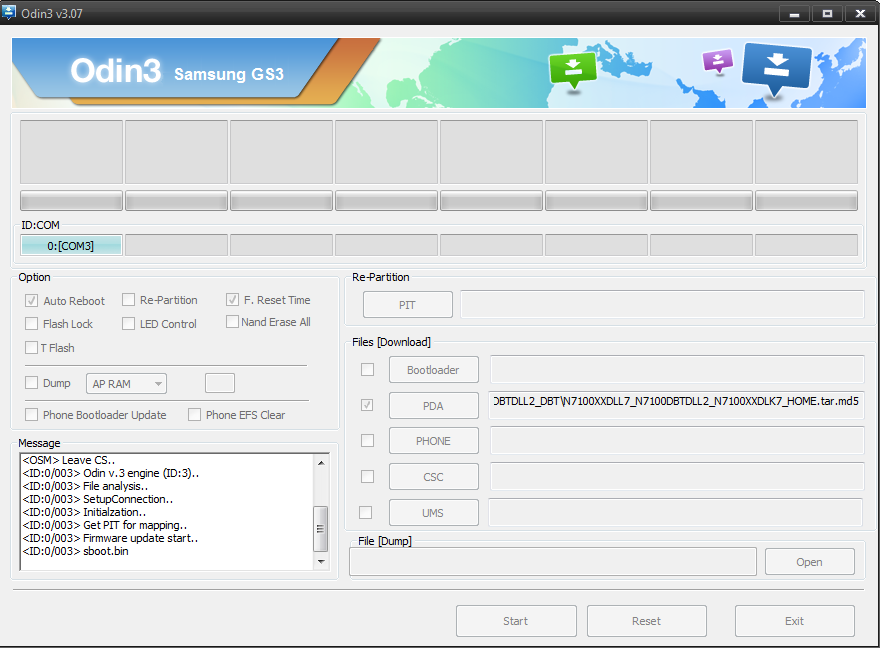Tick the checkbox beside Bootloader
The image size is (880, 648).
click(367, 370)
